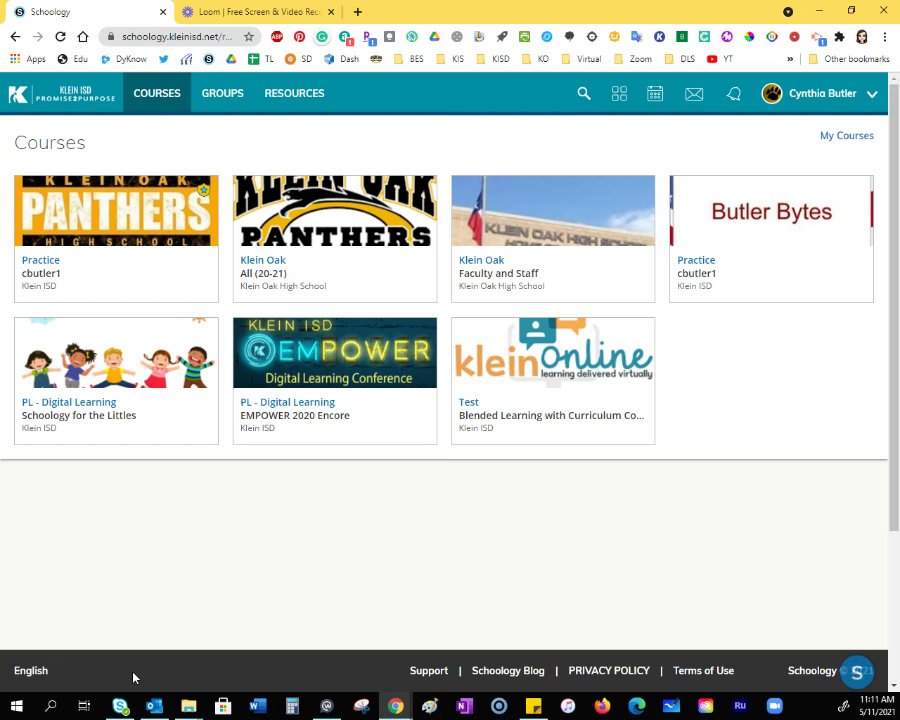Image resolution: width=900 pixels, height=720 pixels.
Task: Open the Butler Bytes course thumbnail
Action: click(x=771, y=211)
